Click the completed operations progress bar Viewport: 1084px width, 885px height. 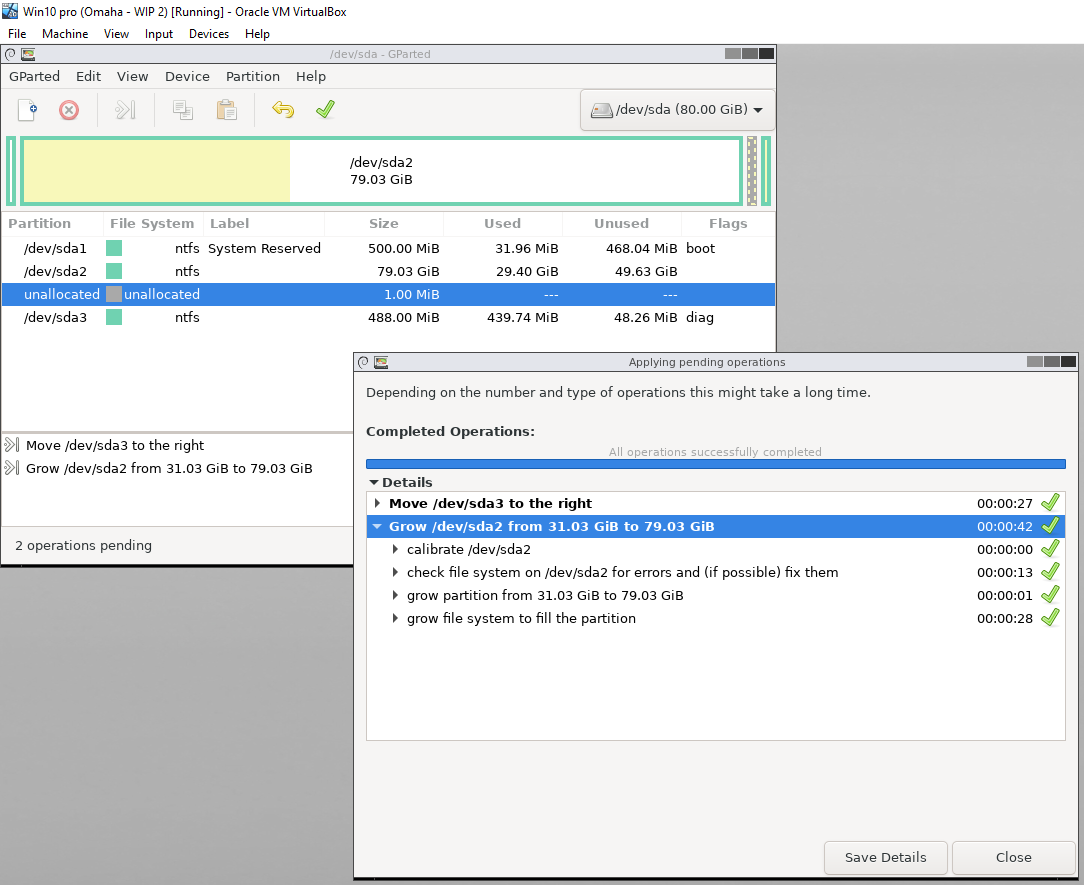coord(715,463)
